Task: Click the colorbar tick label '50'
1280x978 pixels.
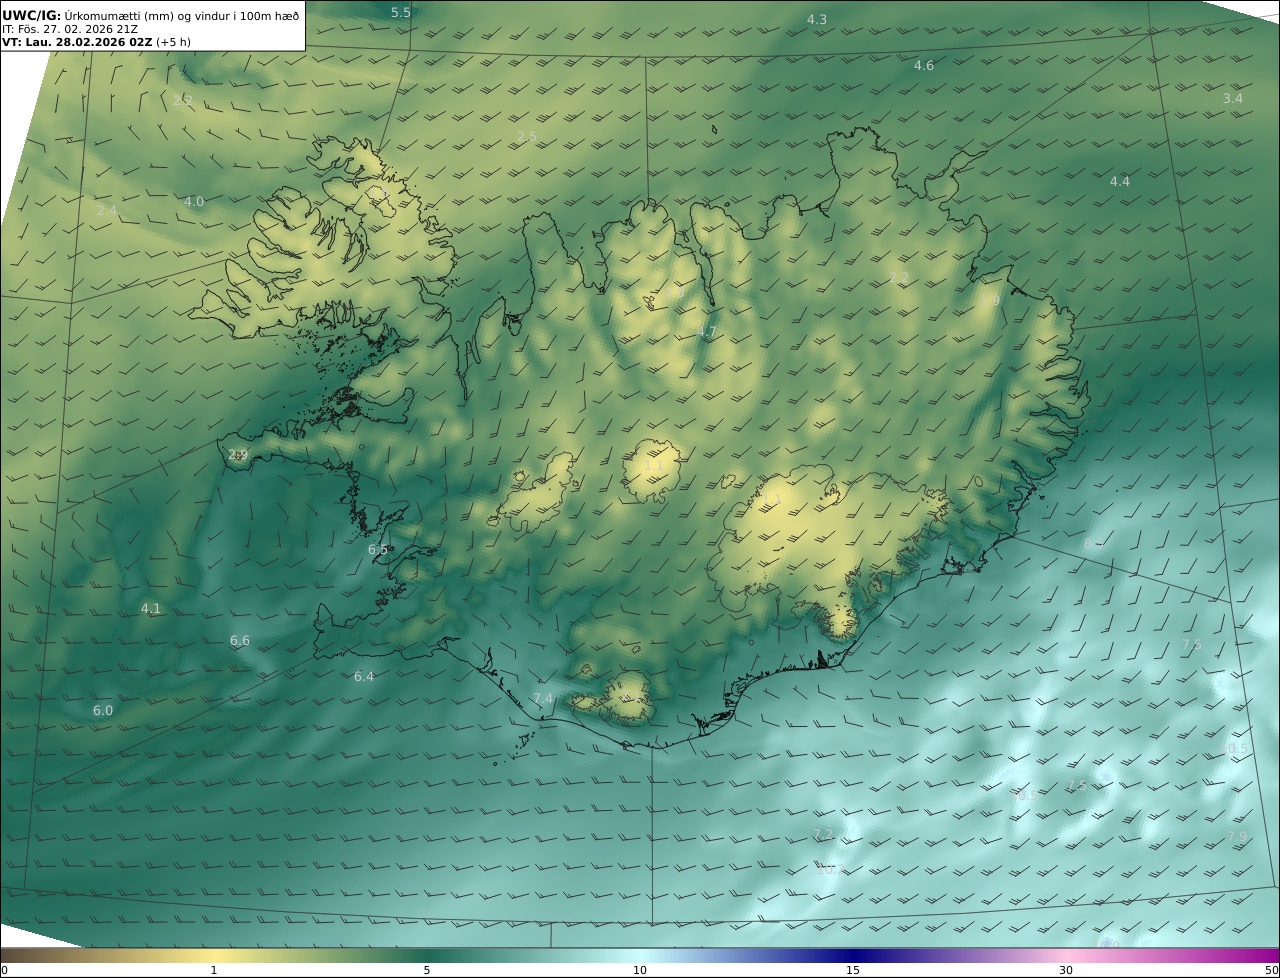Action: [1271, 970]
